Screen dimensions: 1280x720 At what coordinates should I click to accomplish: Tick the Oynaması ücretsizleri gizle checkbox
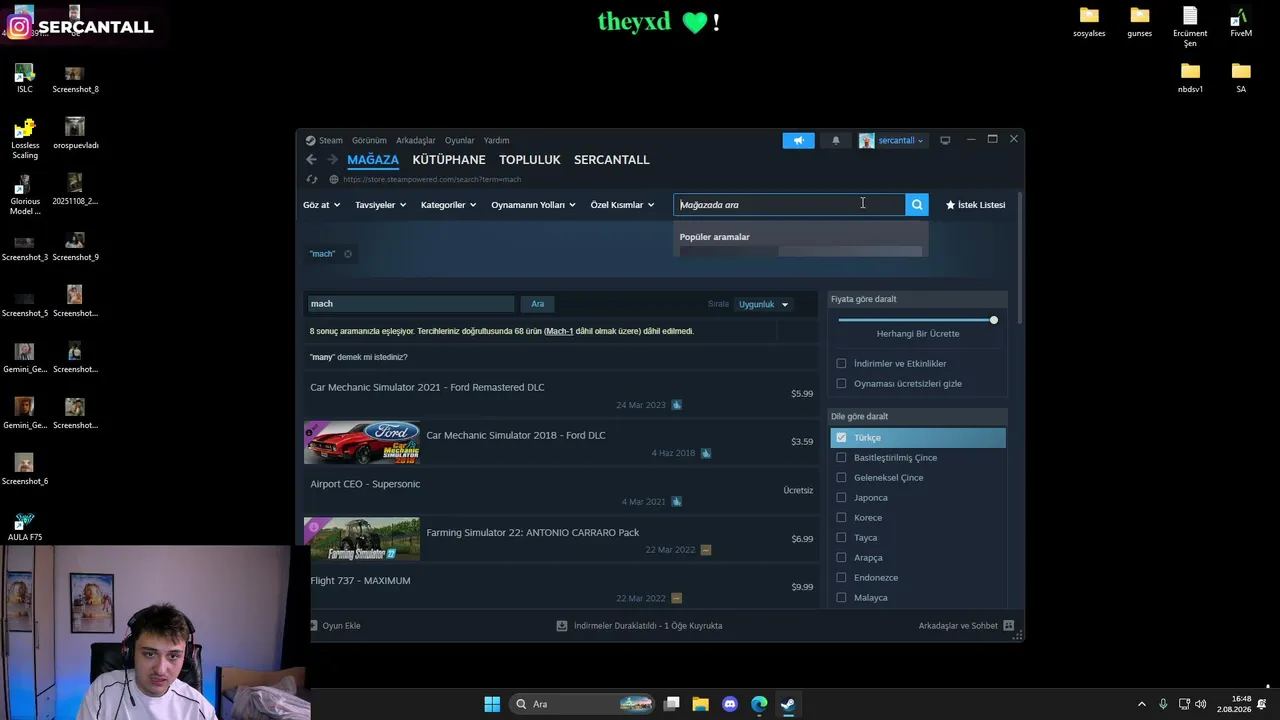tap(841, 384)
